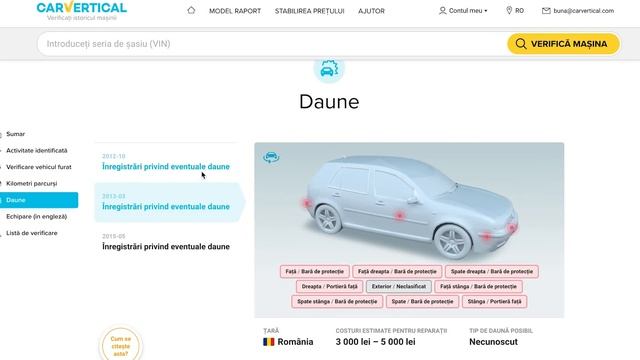Click the magnifier icon in Verifică mașina
This screenshot has width=640, height=360.
tap(521, 44)
